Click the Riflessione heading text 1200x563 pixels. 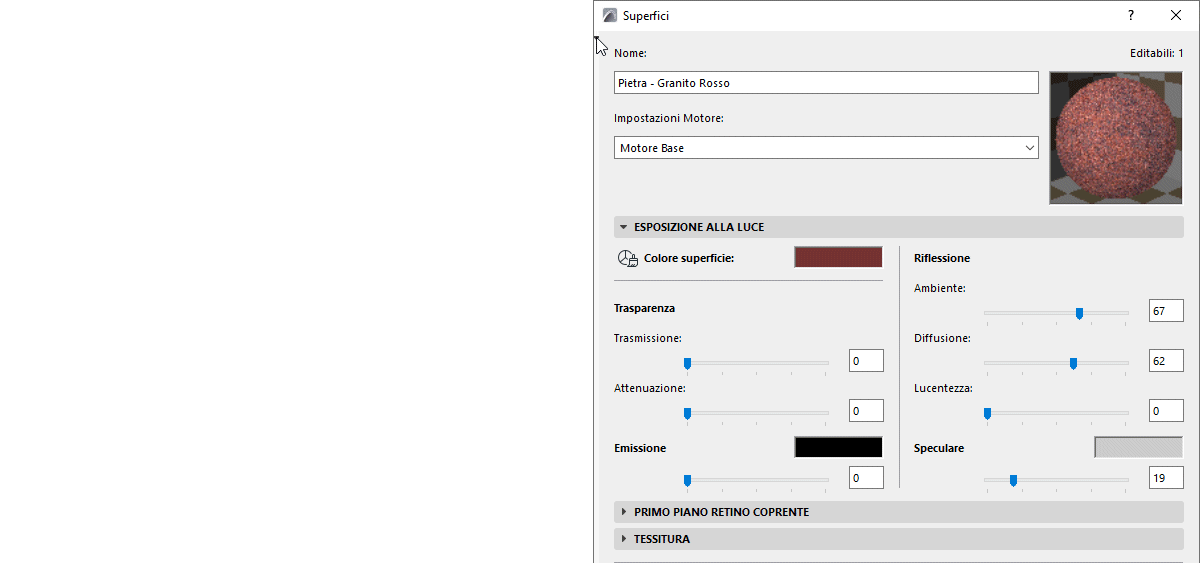[942, 258]
